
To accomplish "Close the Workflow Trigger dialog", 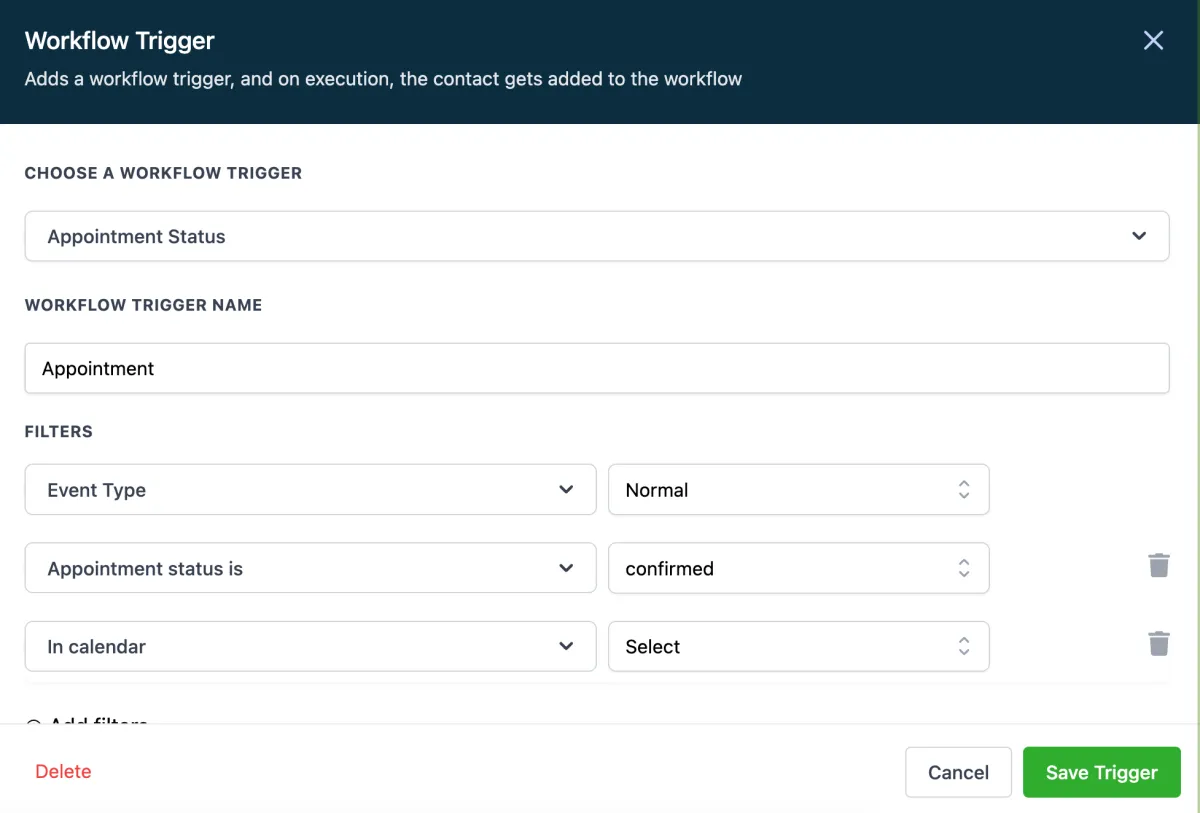I will [x=1153, y=40].
